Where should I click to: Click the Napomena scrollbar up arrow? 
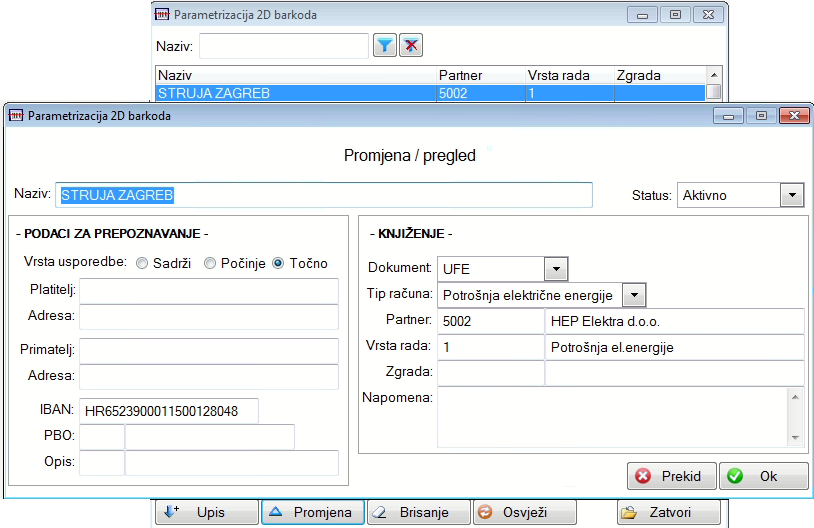[x=795, y=397]
